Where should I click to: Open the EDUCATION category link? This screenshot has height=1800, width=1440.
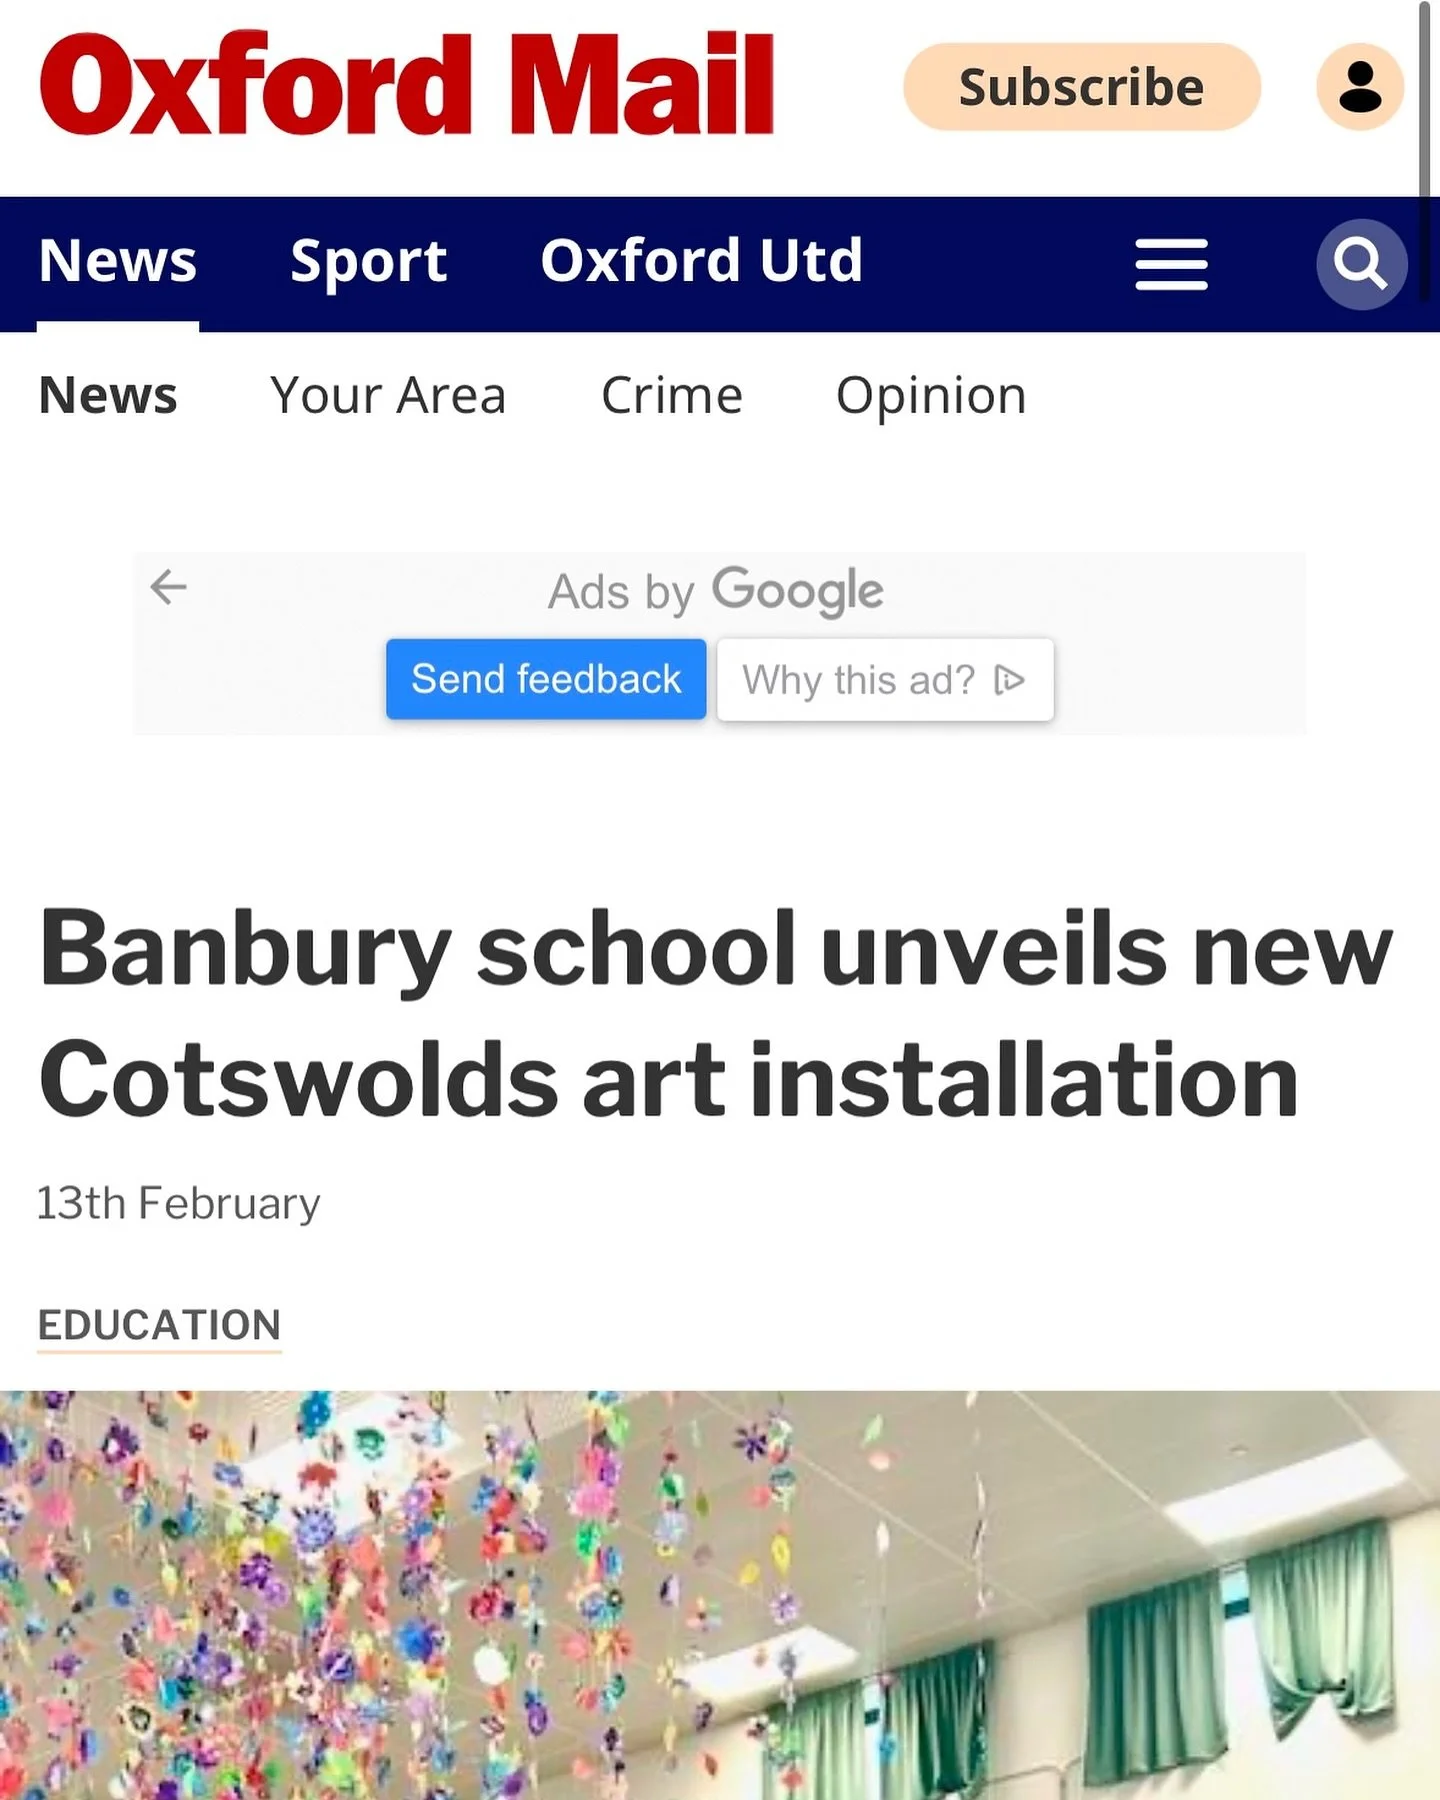click(x=159, y=1326)
